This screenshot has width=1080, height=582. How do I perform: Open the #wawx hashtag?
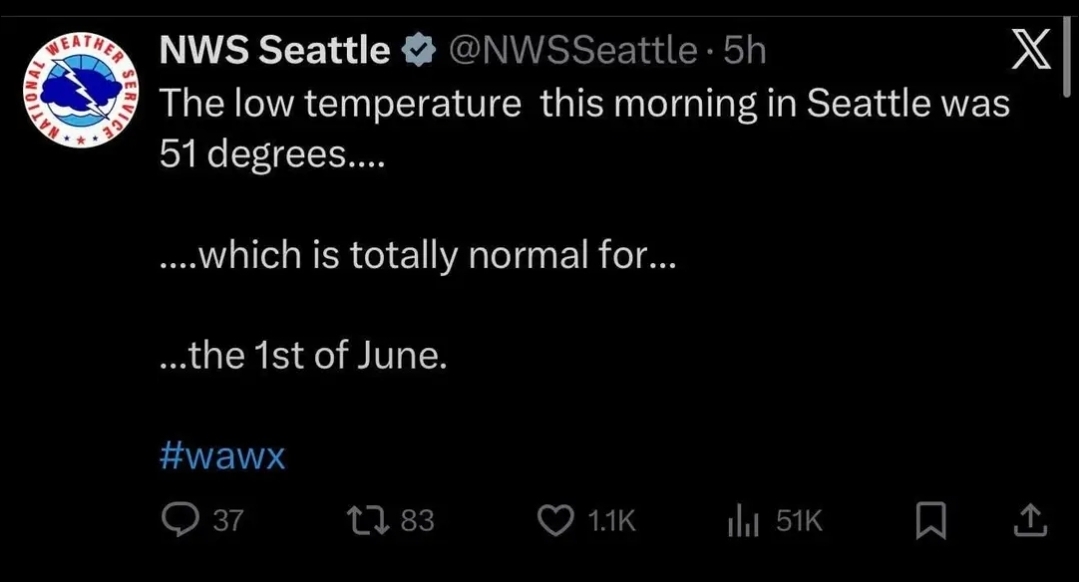[222, 458]
